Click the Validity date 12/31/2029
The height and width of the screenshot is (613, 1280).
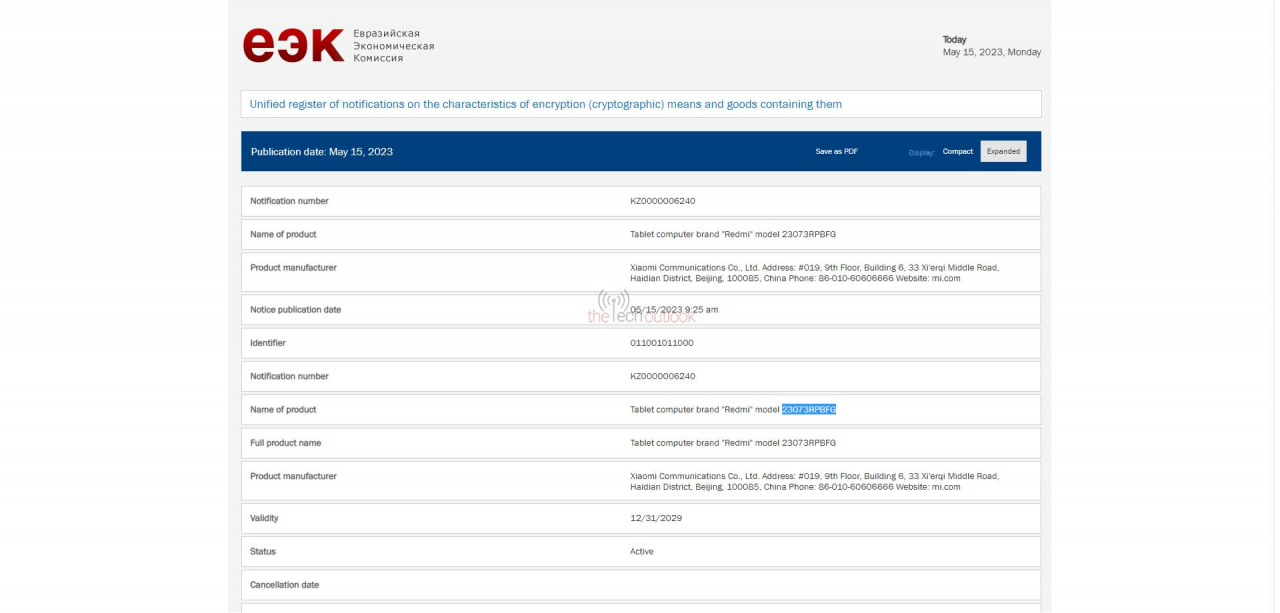656,518
